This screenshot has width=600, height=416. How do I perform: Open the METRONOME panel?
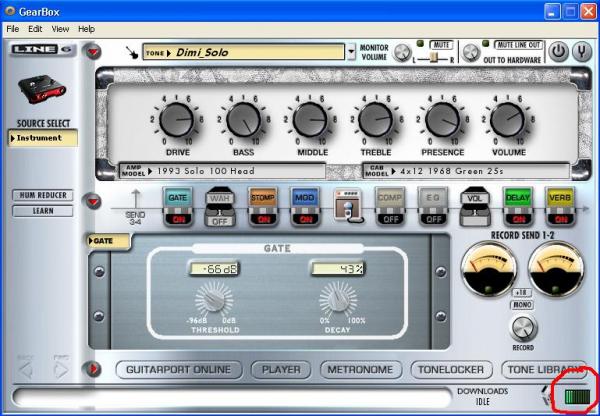click(360, 370)
